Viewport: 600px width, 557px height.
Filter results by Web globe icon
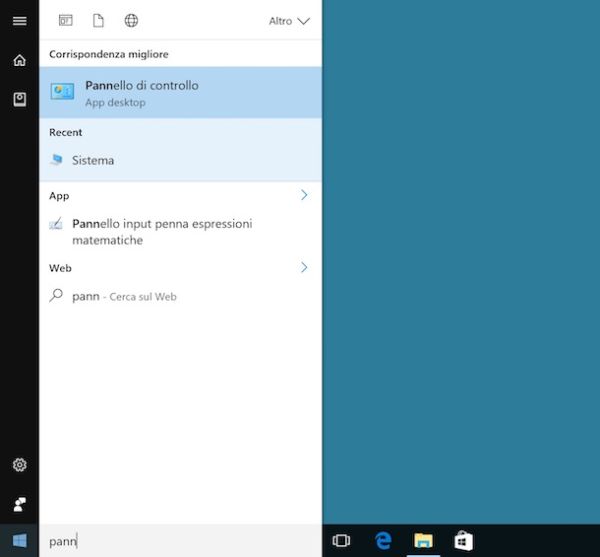[x=131, y=20]
